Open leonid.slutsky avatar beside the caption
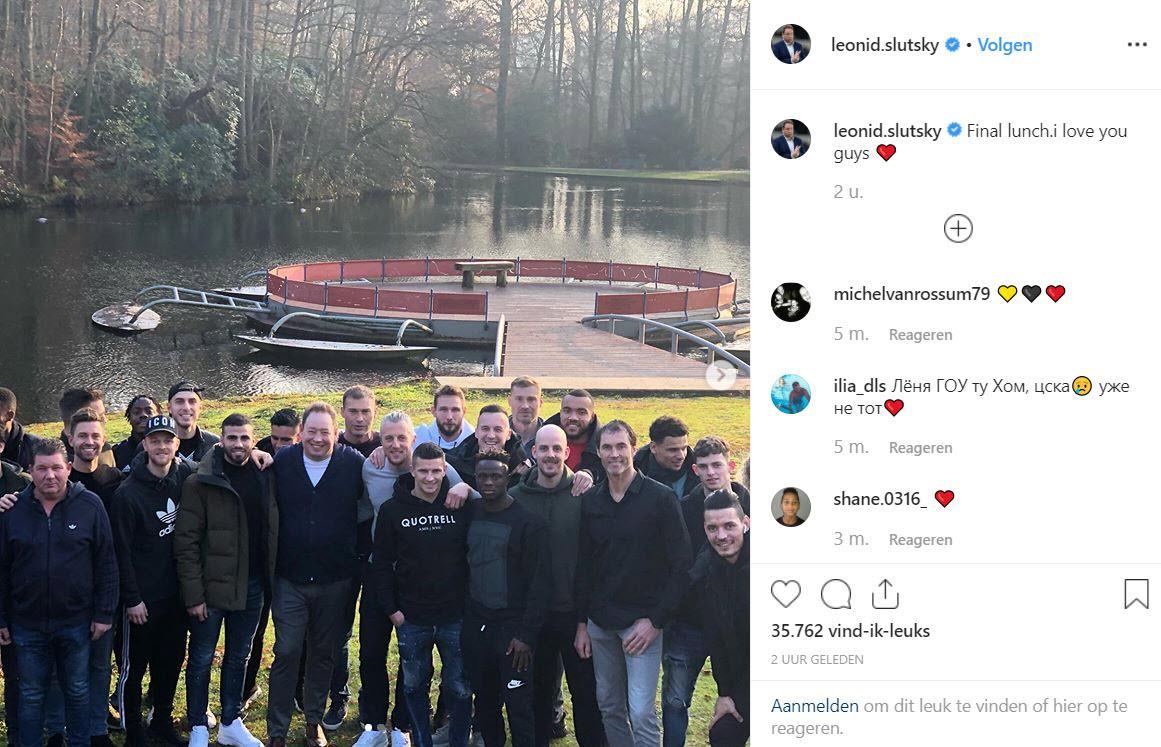 [791, 139]
